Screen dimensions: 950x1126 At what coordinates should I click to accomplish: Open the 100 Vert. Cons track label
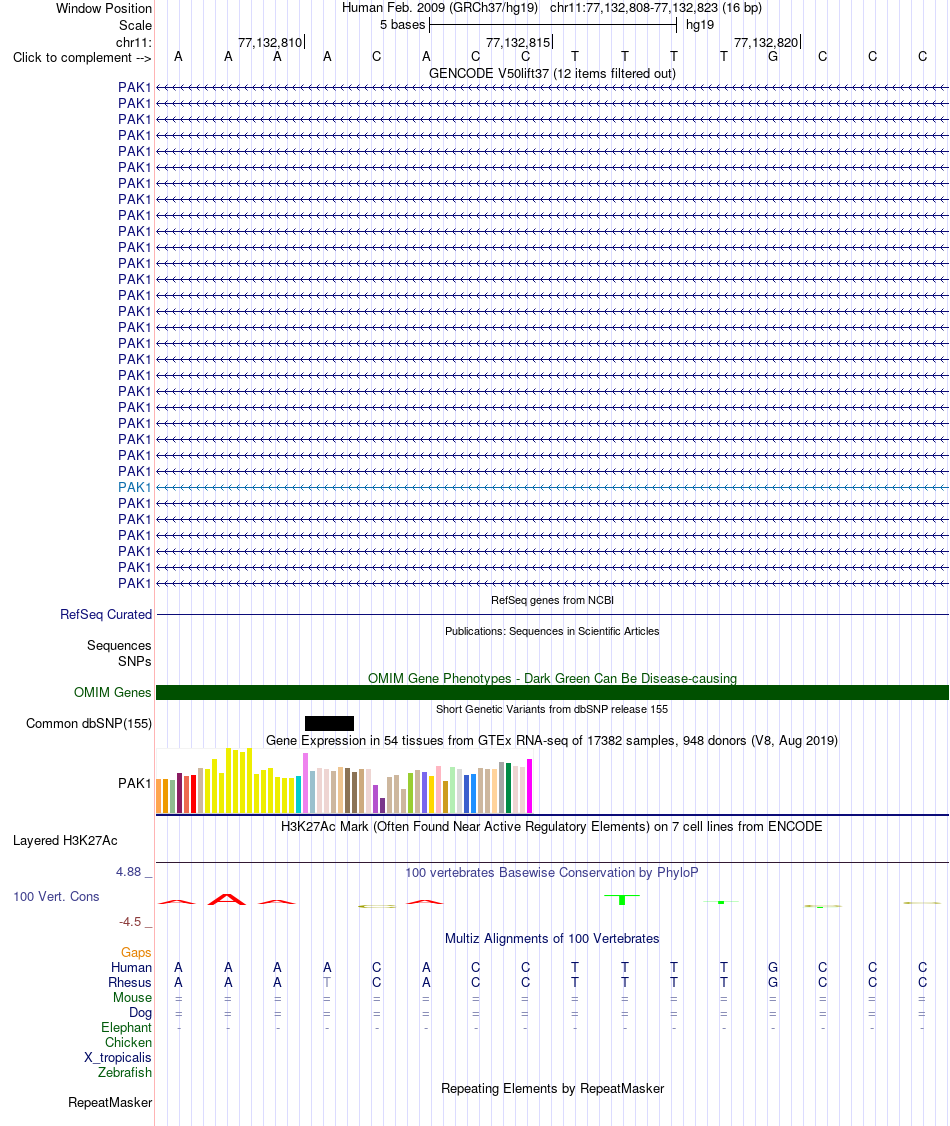click(56, 896)
